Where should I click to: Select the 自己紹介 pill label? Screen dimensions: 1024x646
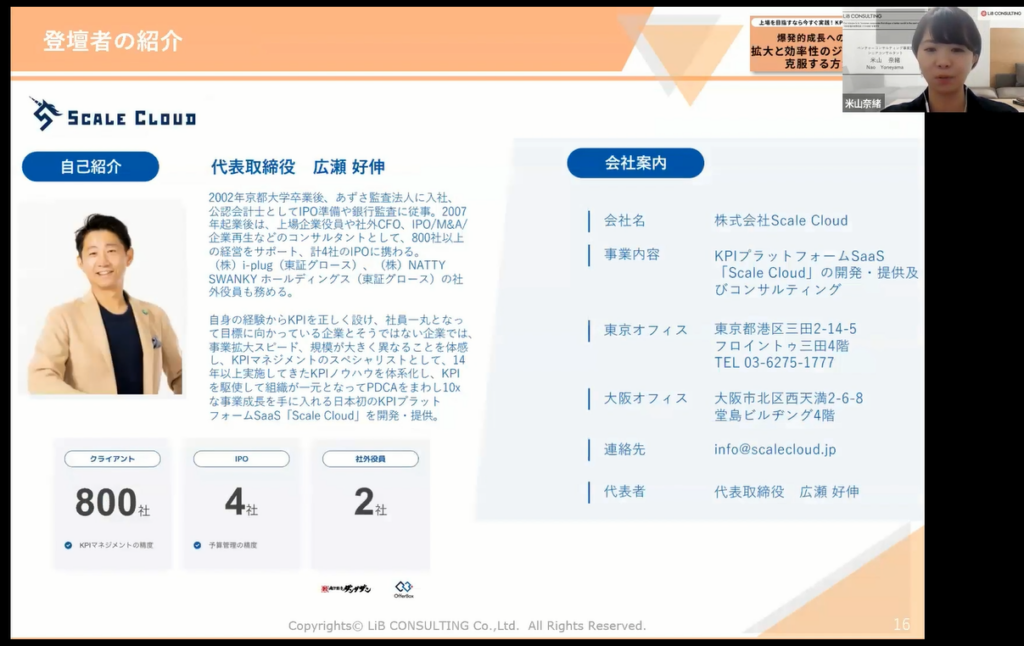coord(90,166)
